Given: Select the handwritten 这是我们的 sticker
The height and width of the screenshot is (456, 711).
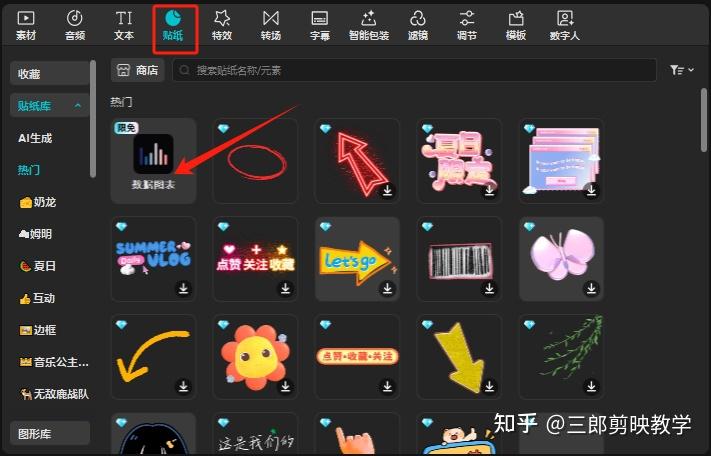Looking at the screenshot, I should [255, 434].
